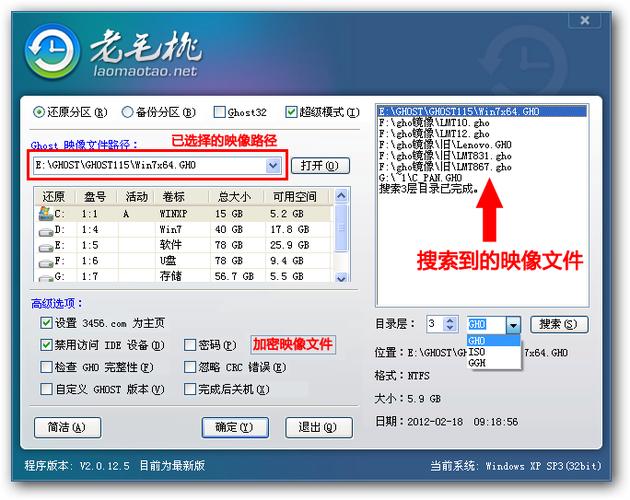The height and width of the screenshot is (500, 630).
Task: Select the 还原分区 restore partition radio button
Action: (x=40, y=112)
